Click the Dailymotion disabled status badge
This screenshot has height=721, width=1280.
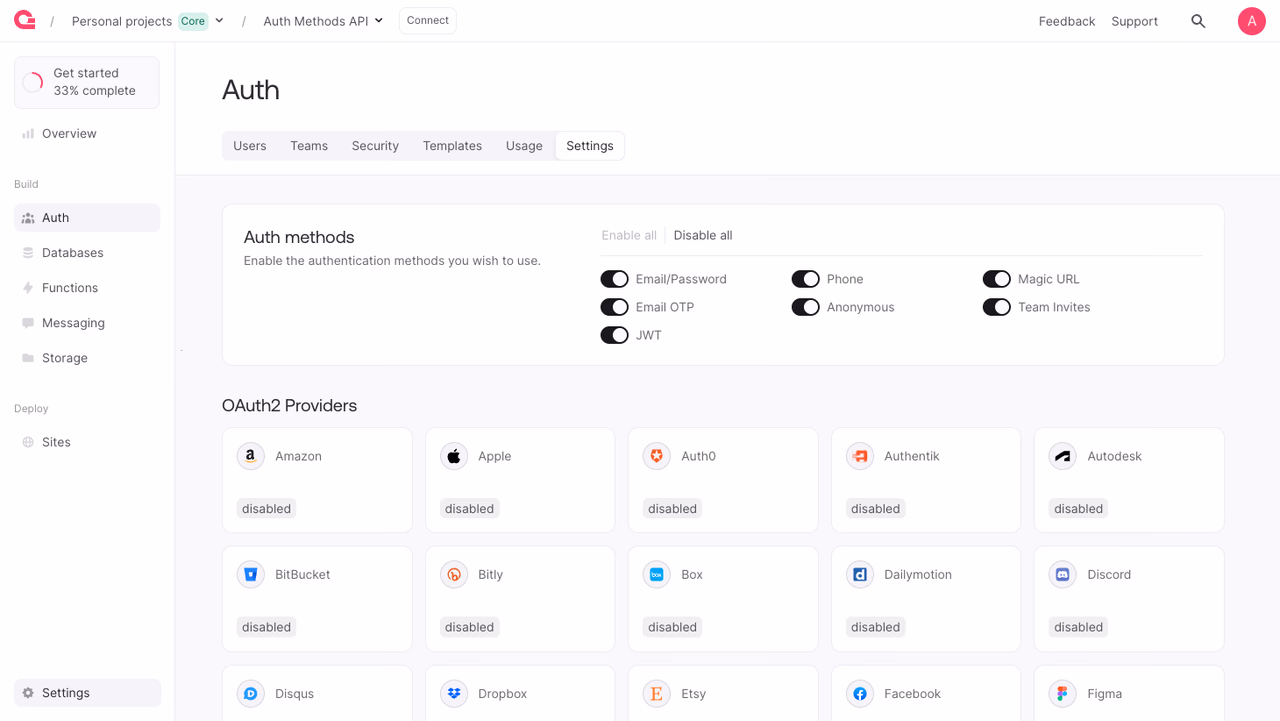coord(876,628)
